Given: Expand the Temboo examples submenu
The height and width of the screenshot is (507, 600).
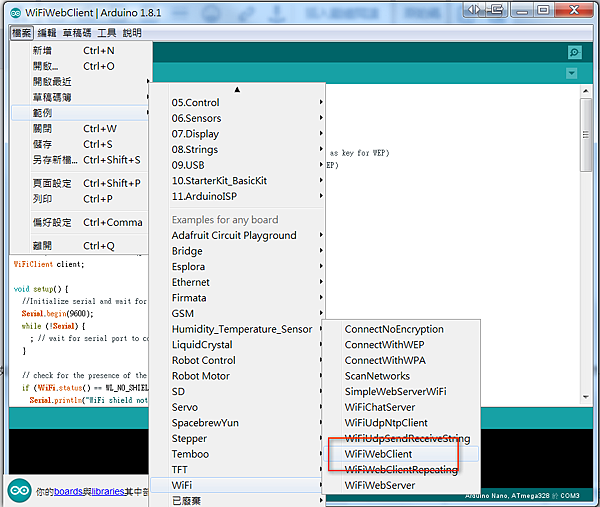Looking at the screenshot, I should point(237,454).
